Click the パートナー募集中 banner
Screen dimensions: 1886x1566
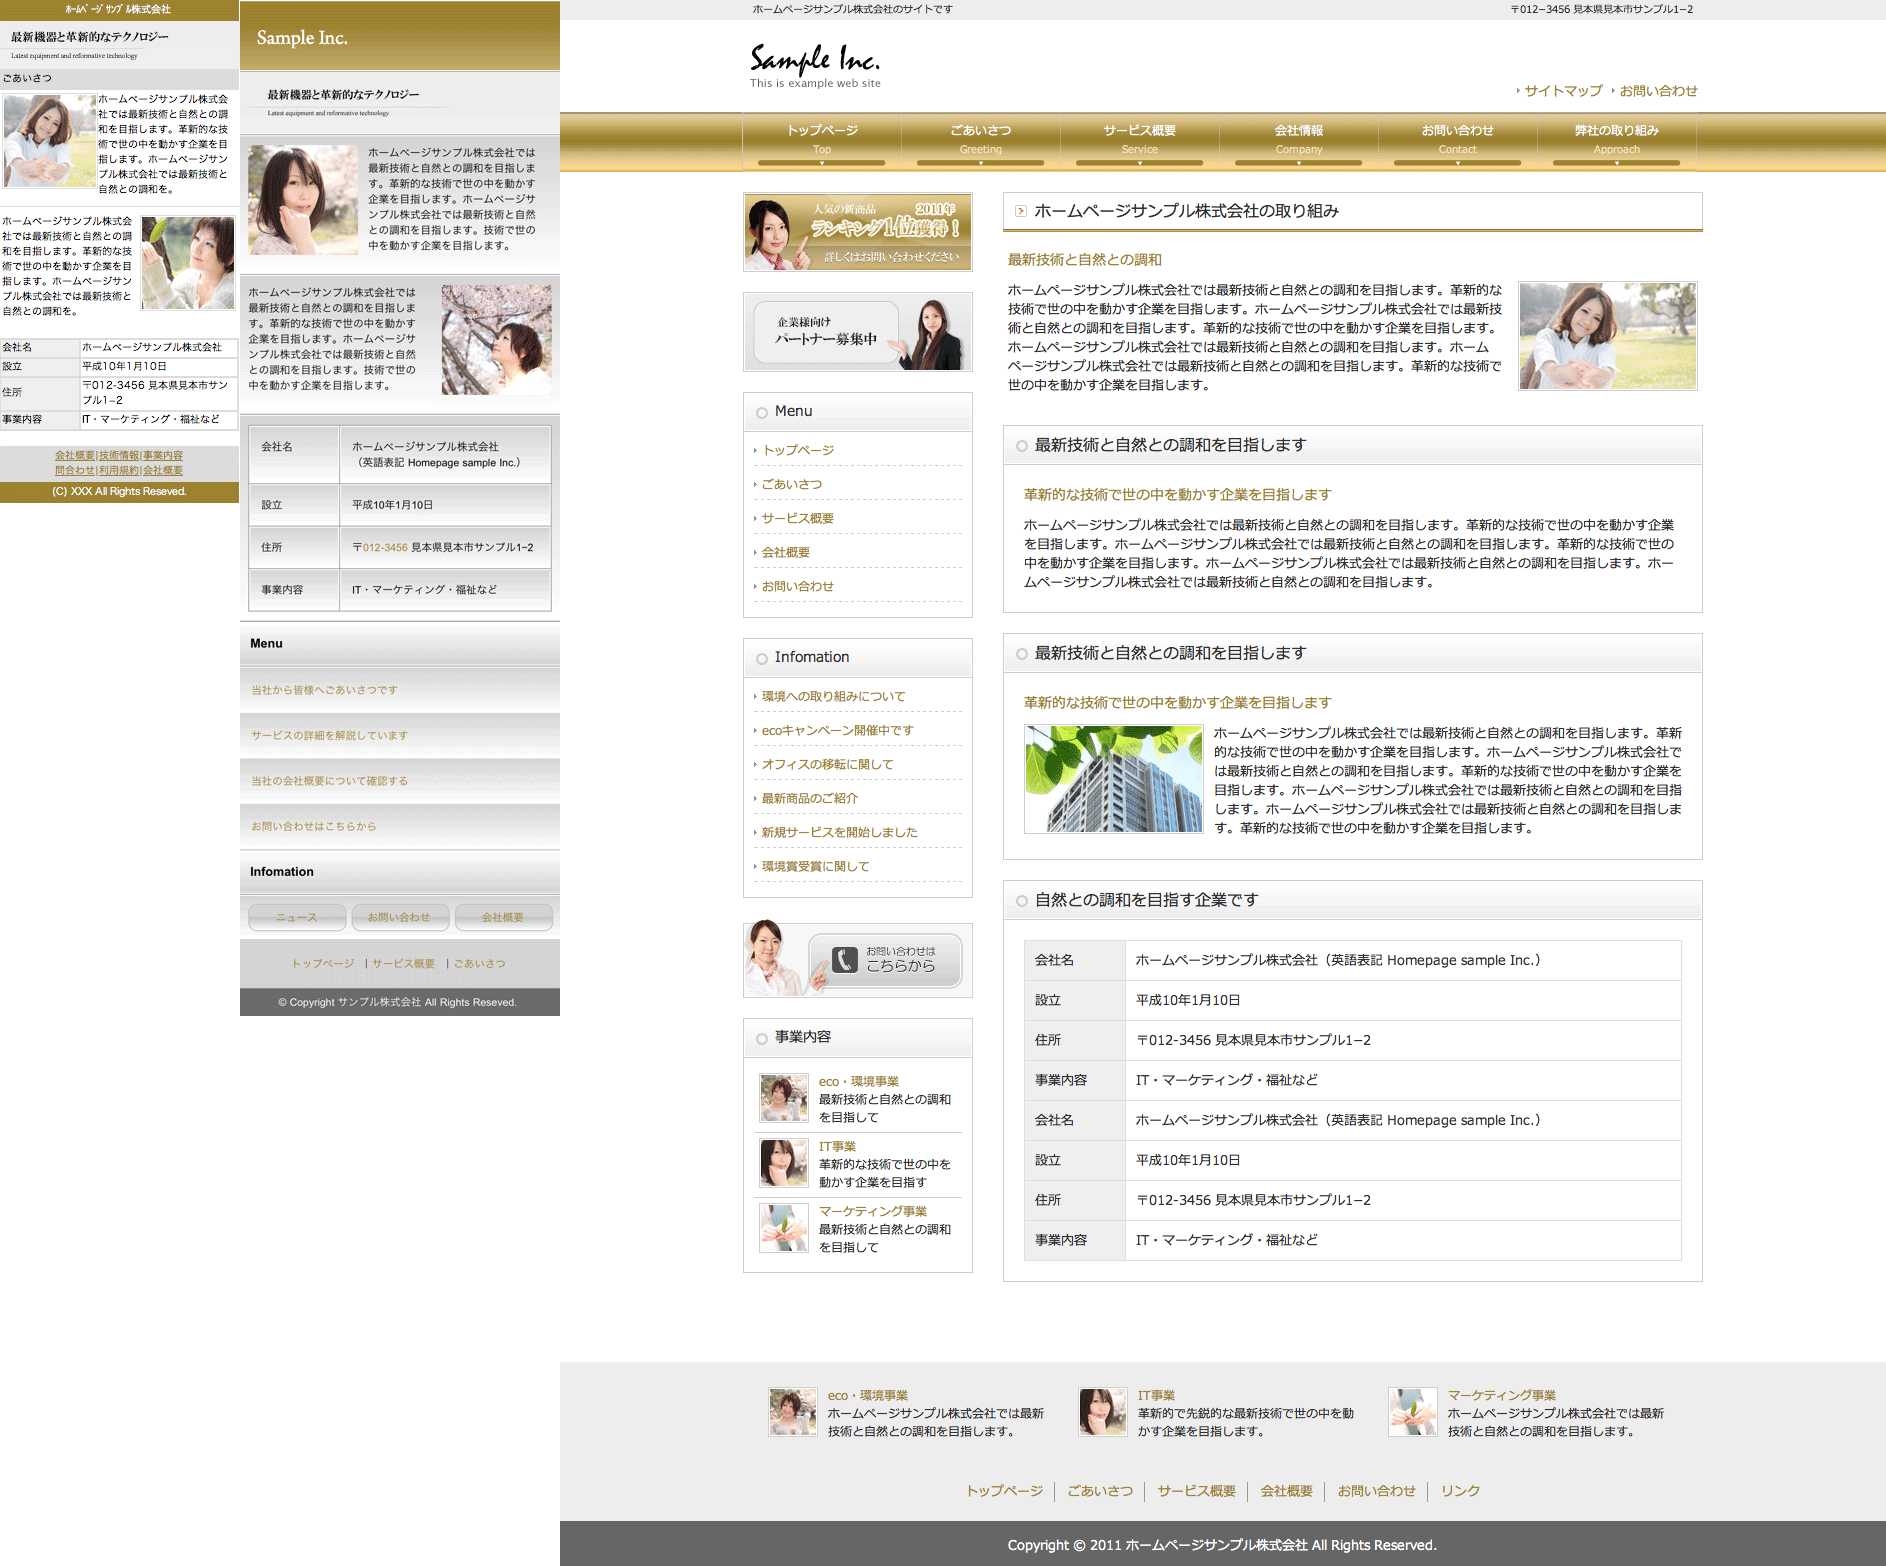tap(857, 332)
